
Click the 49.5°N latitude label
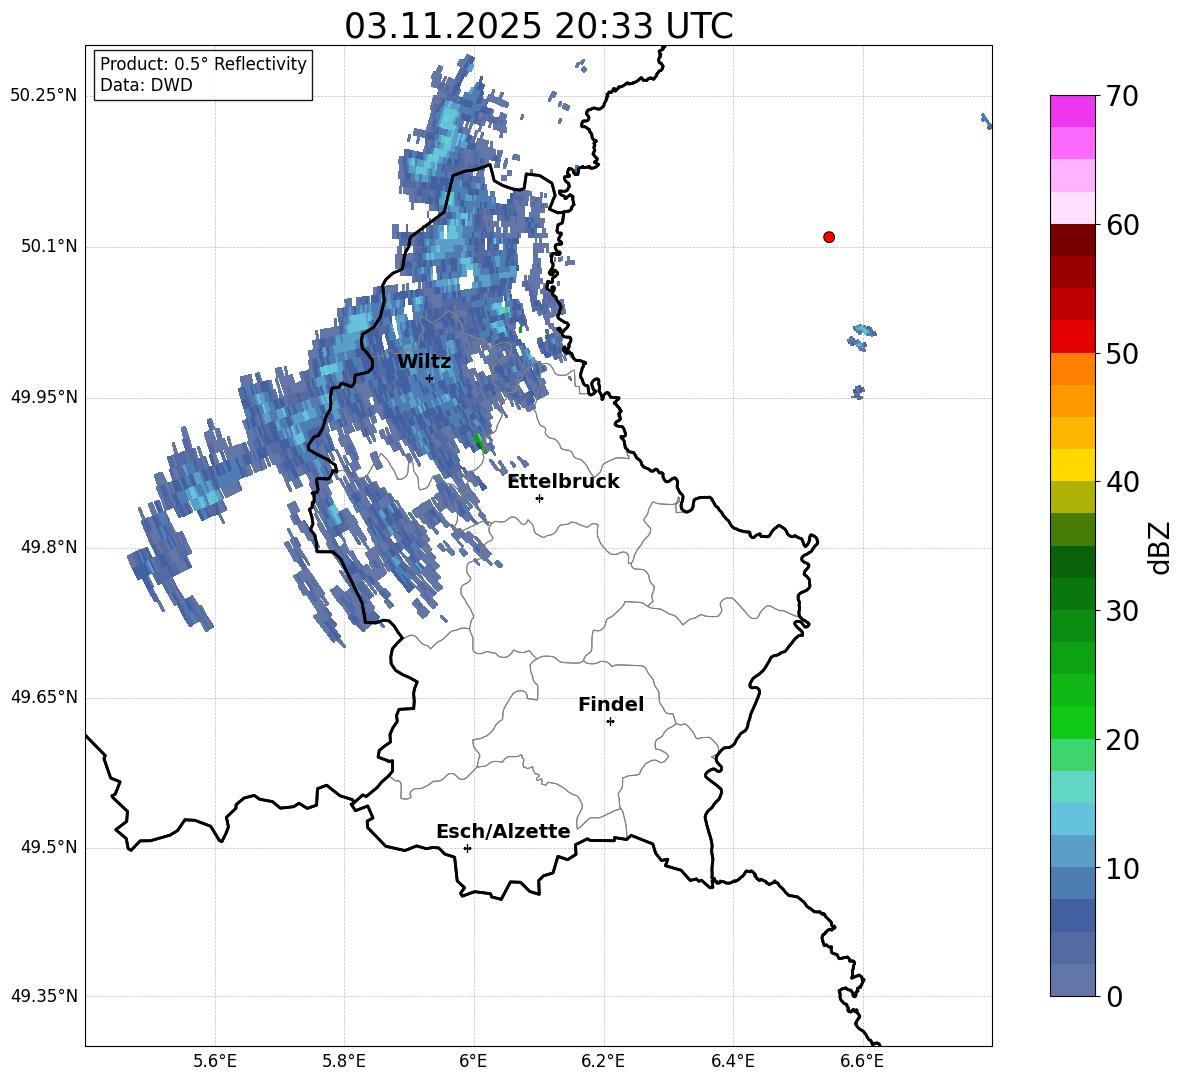click(48, 847)
